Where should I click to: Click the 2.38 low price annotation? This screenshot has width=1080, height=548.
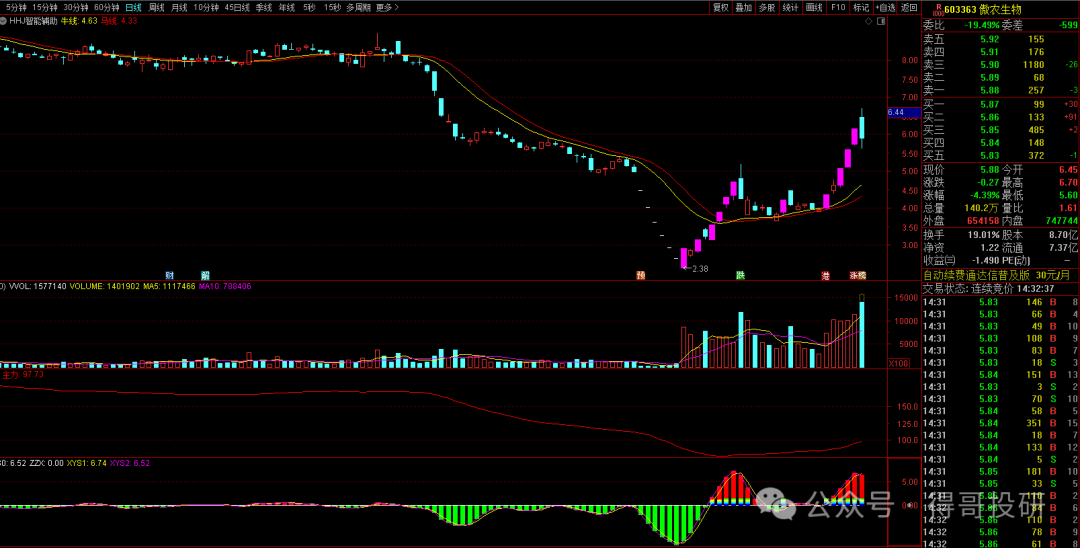point(700,268)
